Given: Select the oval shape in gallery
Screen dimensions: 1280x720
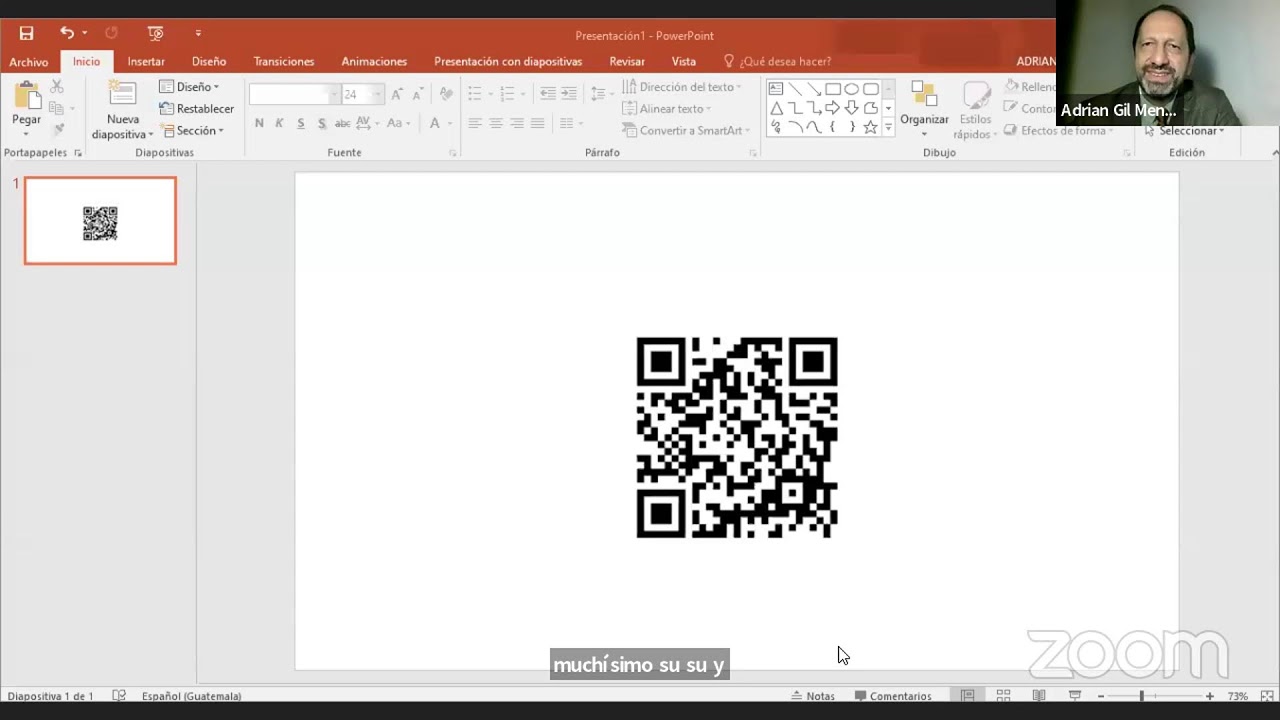Looking at the screenshot, I should pyautogui.click(x=852, y=89).
